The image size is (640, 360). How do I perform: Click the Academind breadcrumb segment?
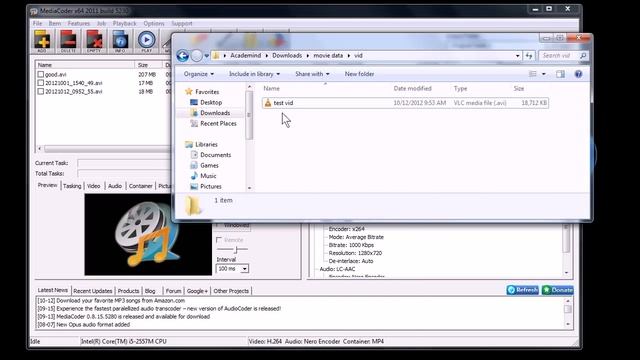pos(245,56)
